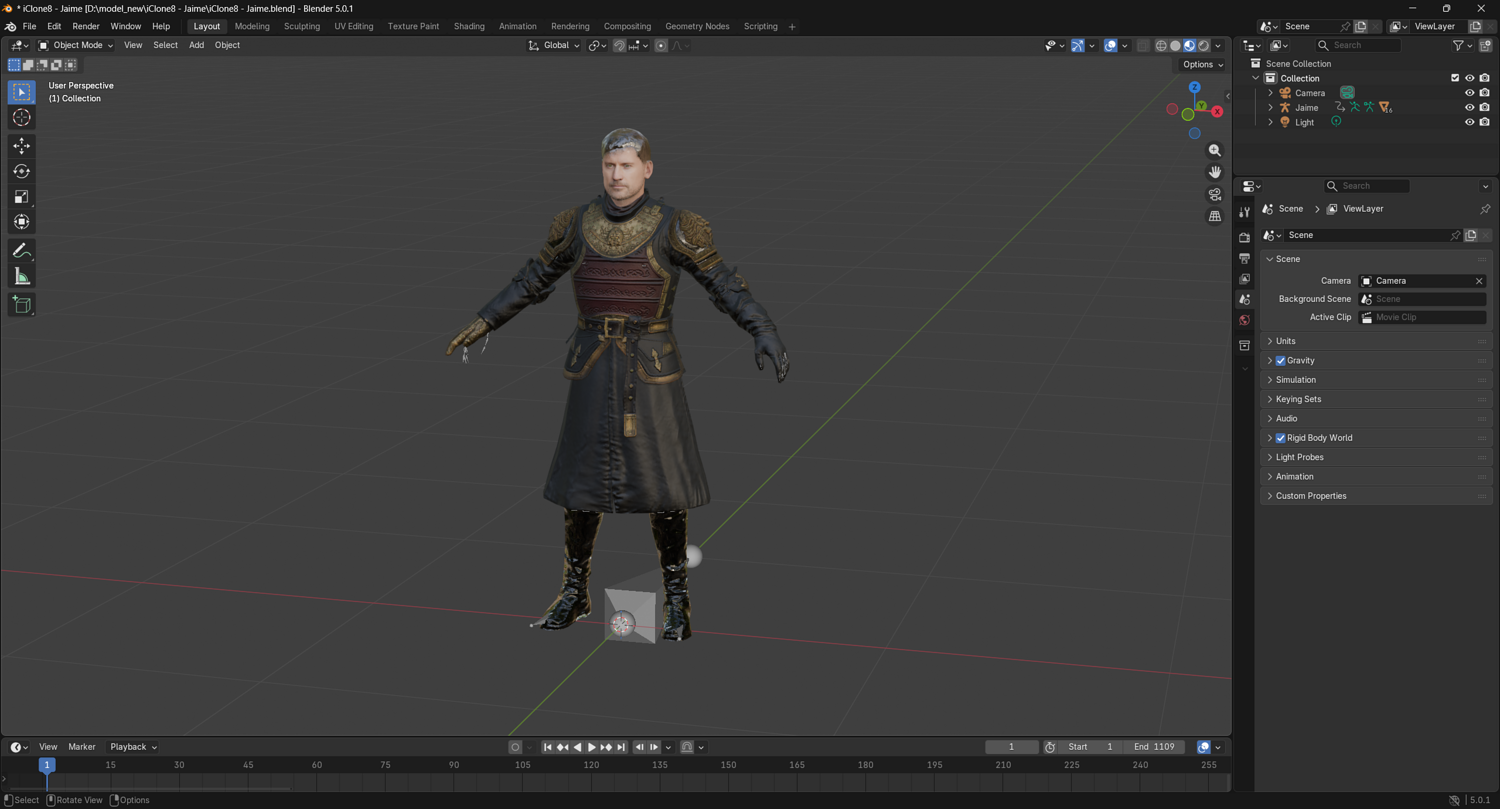The height and width of the screenshot is (809, 1500).
Task: Select rendered viewport shading
Action: (x=1204, y=45)
